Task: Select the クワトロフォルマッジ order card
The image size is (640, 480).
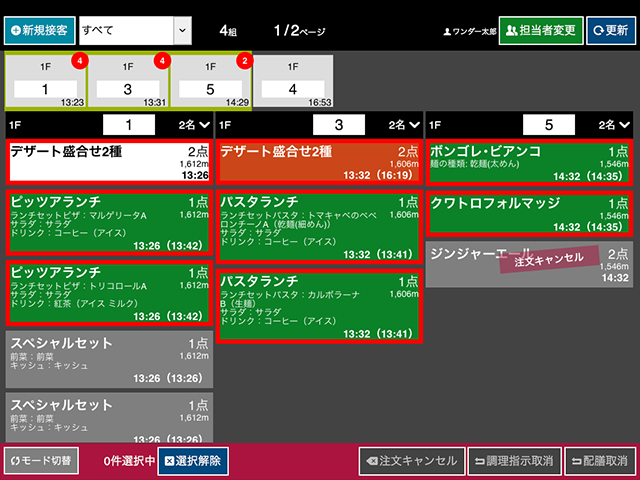Action: click(529, 213)
